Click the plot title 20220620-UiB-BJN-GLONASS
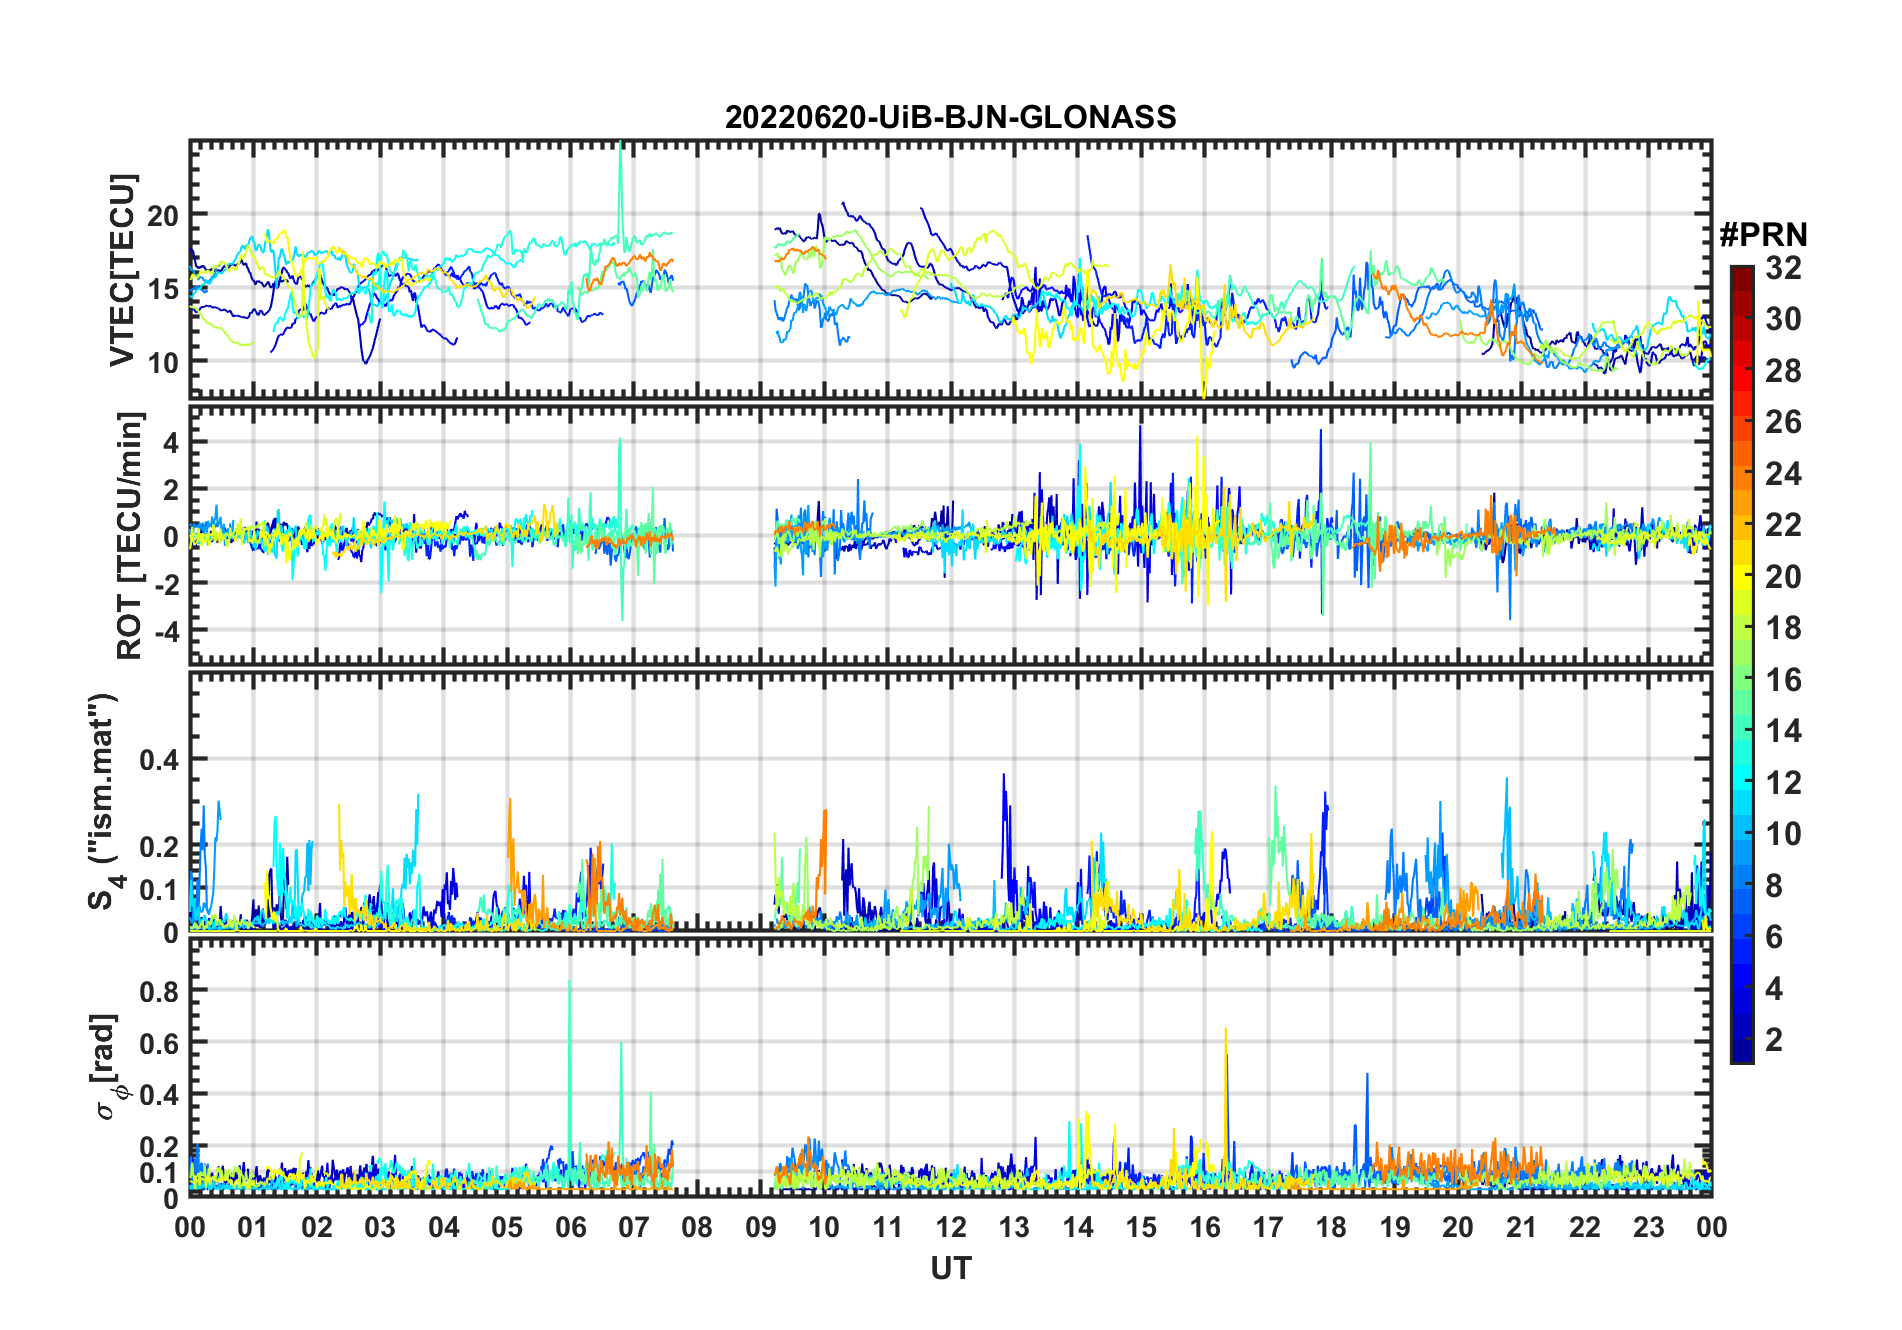 tap(950, 118)
